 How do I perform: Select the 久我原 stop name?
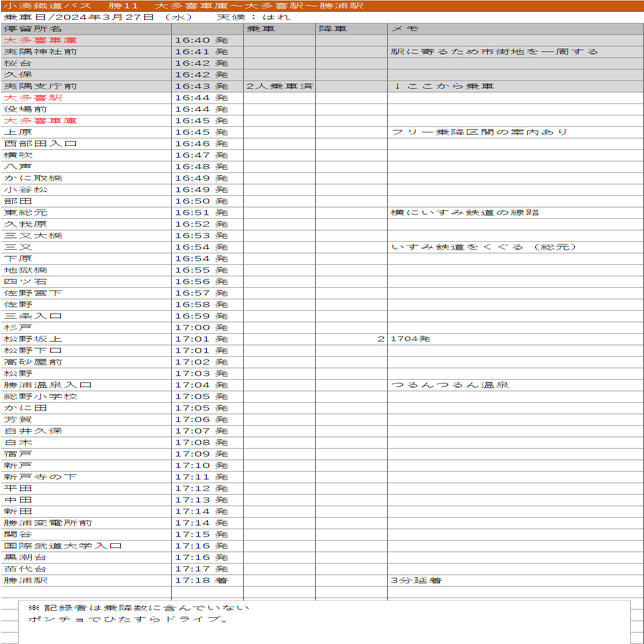click(25, 224)
